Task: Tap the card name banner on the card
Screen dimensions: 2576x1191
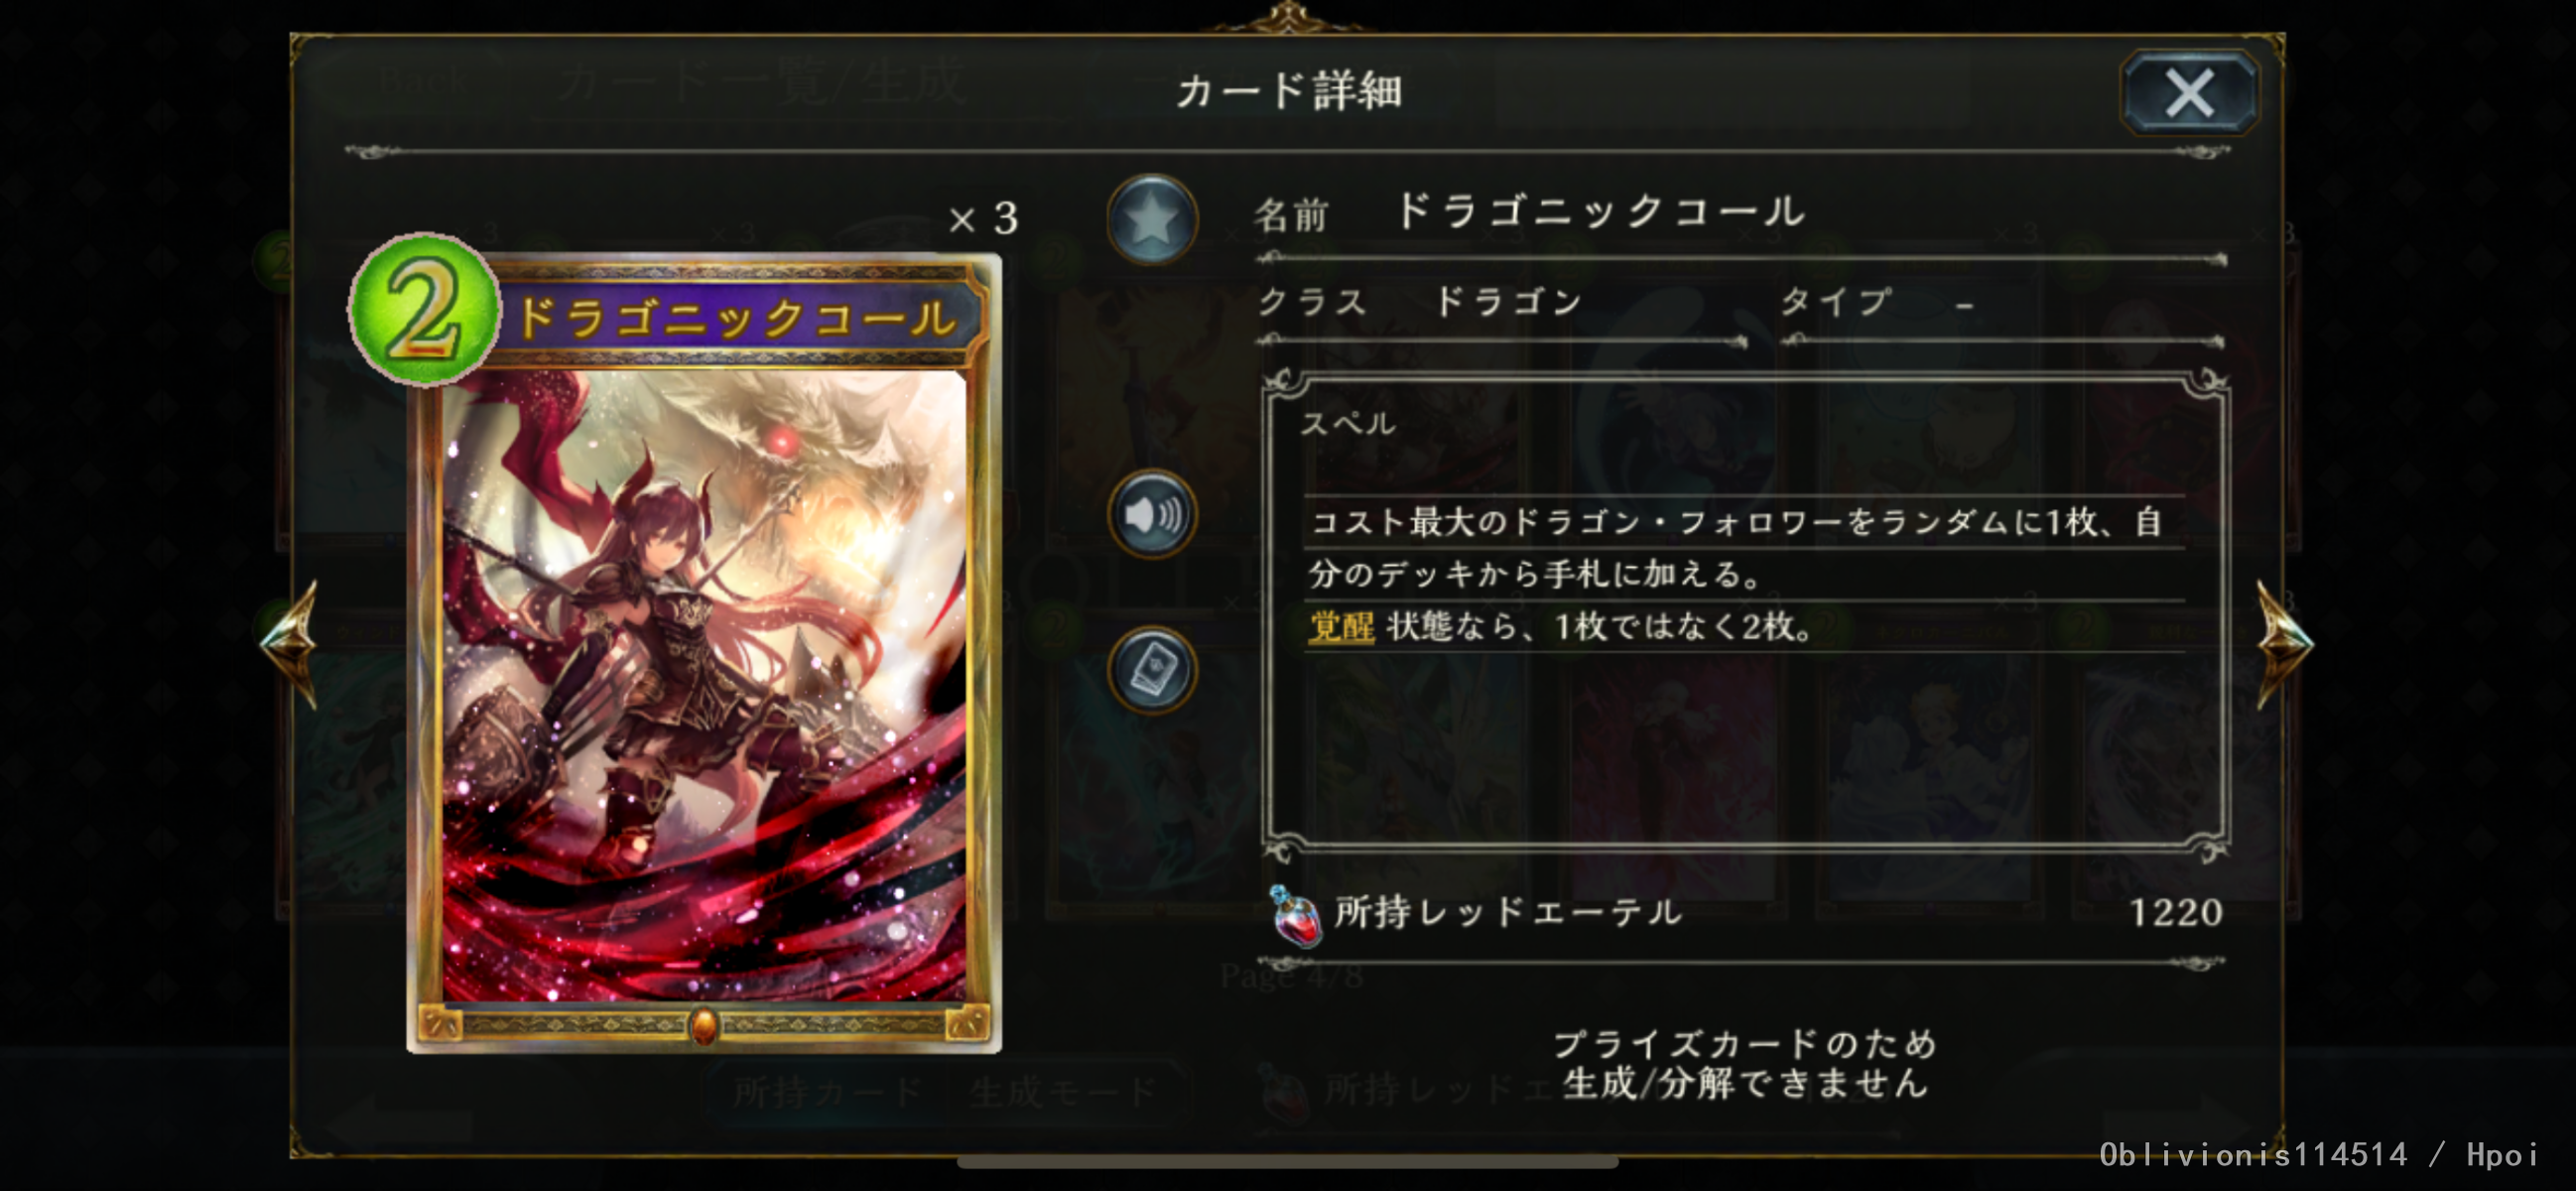Action: [x=737, y=319]
